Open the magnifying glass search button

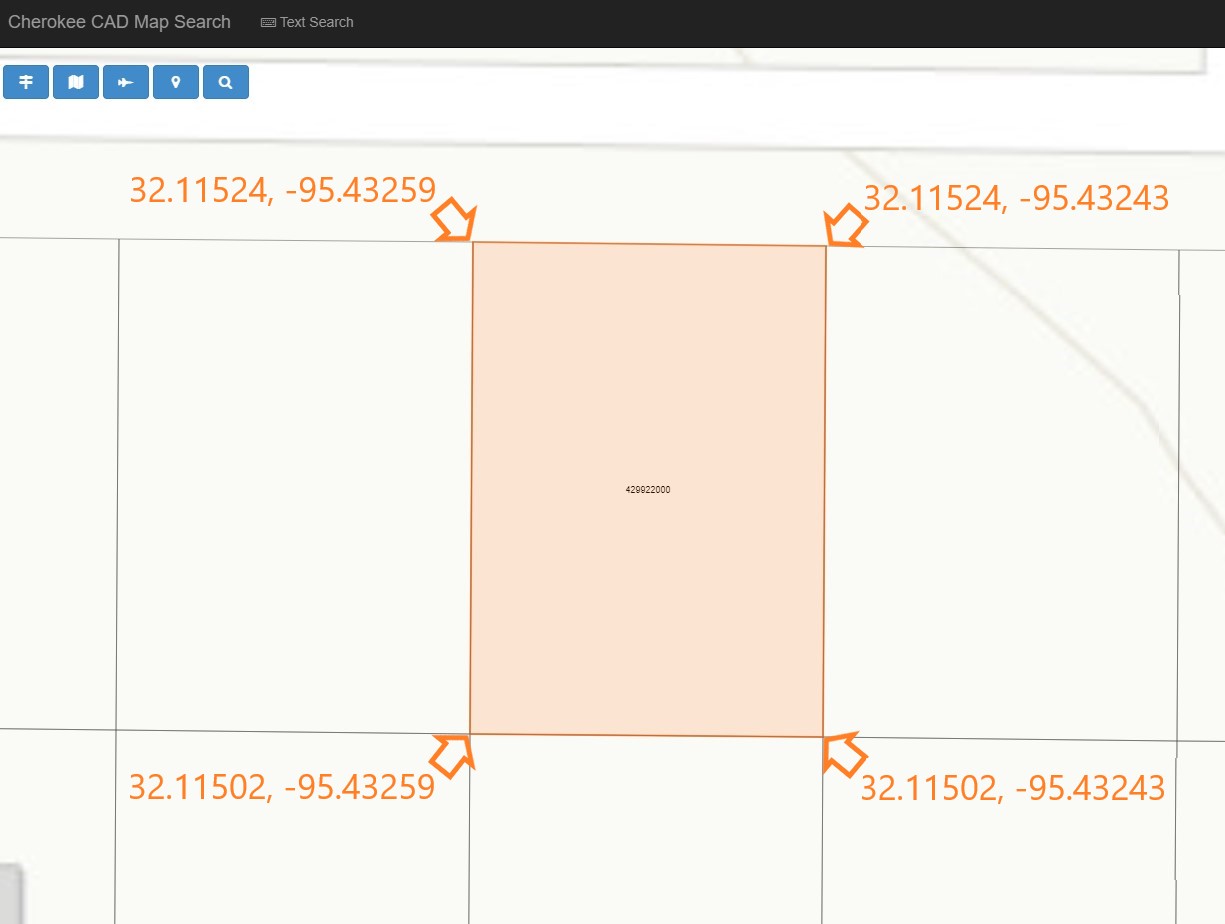click(226, 82)
